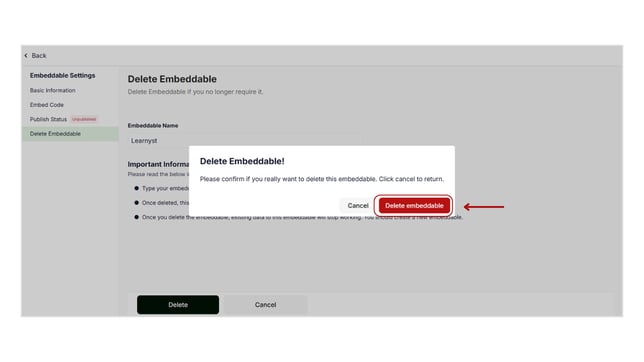The height and width of the screenshot is (362, 644).
Task: Click the 'Once deleted, this' bullet text
Action: tap(166, 203)
